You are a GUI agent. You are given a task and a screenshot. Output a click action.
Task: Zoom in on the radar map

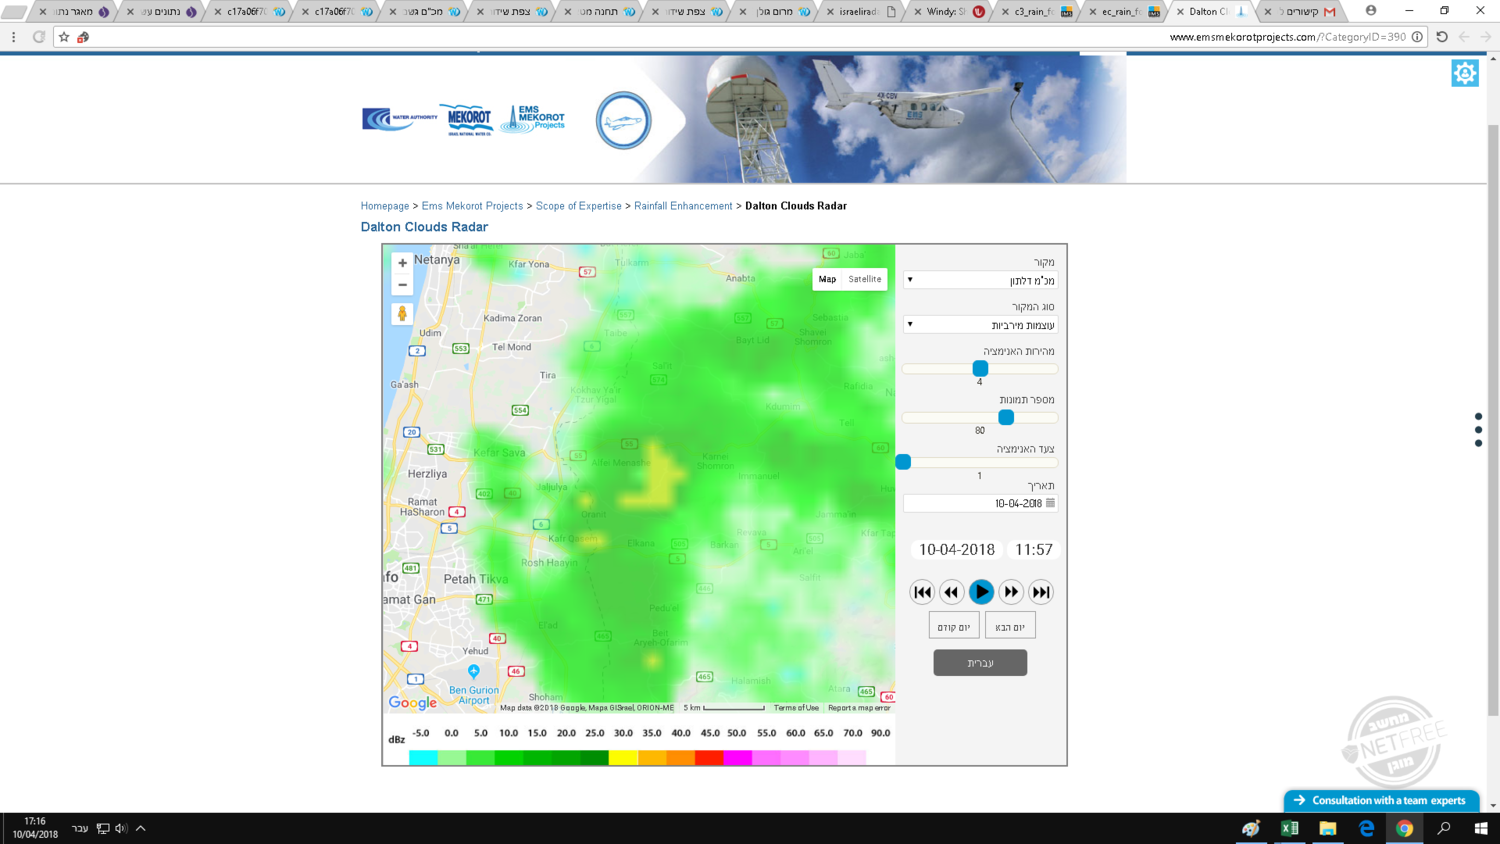pyautogui.click(x=402, y=263)
